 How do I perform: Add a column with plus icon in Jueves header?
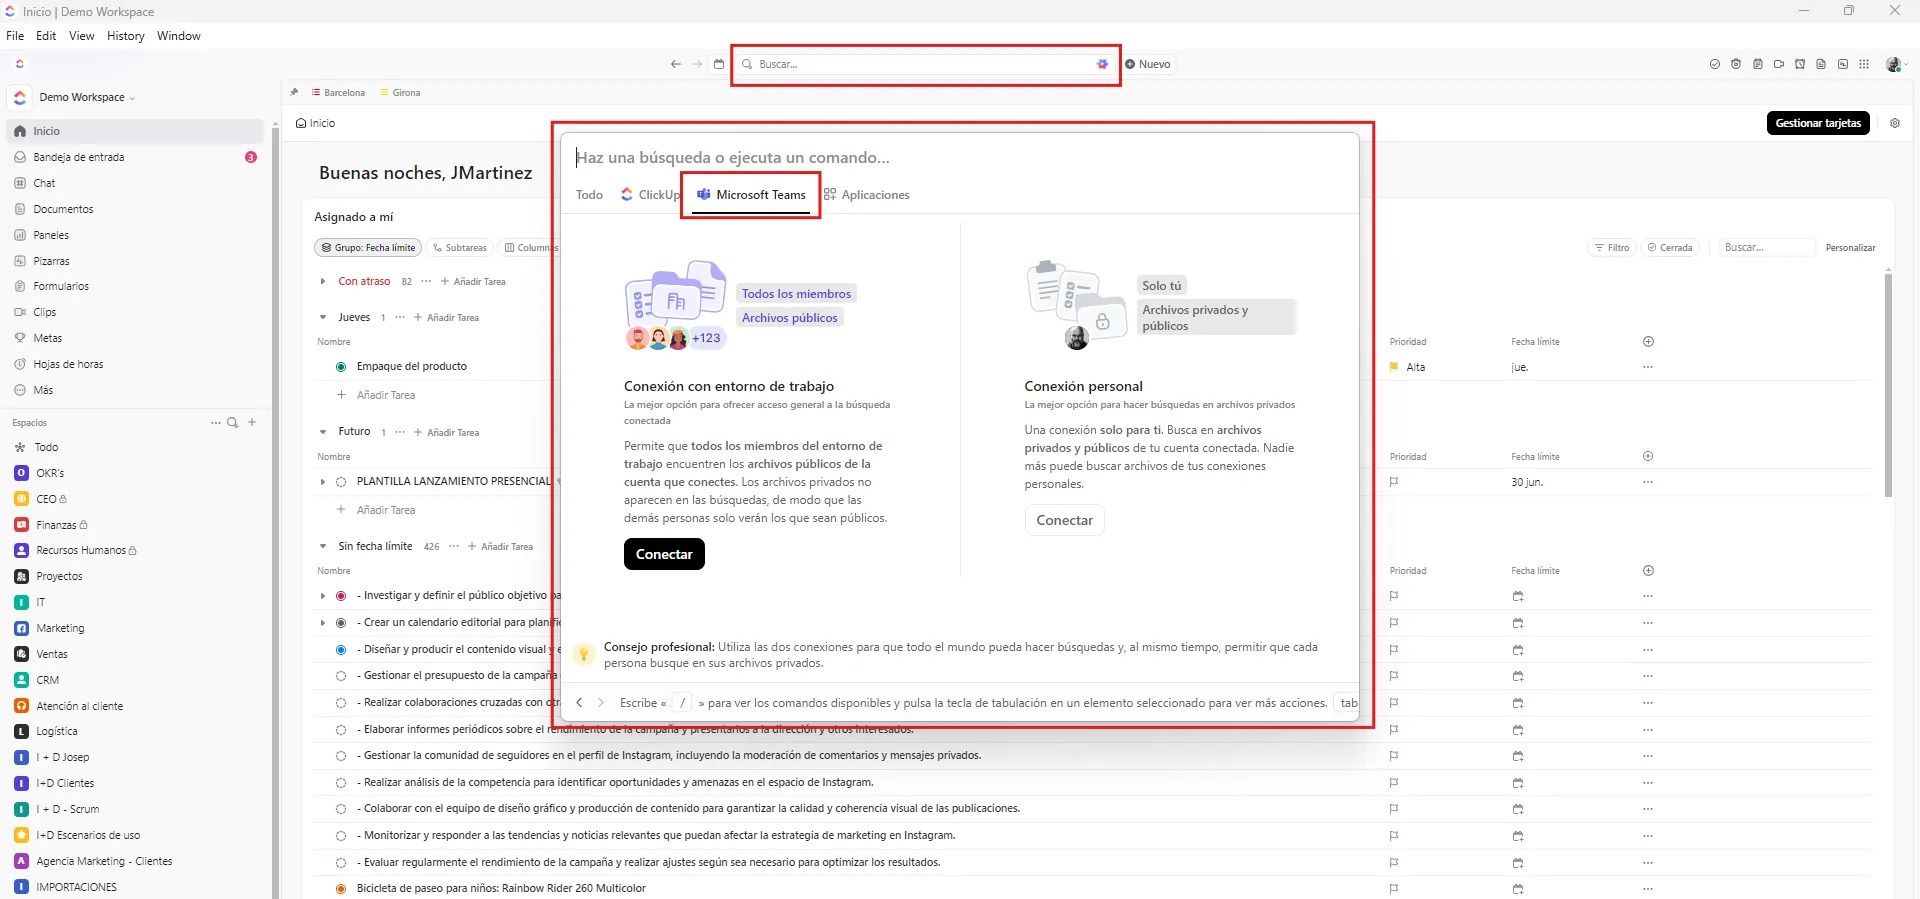coord(1648,342)
